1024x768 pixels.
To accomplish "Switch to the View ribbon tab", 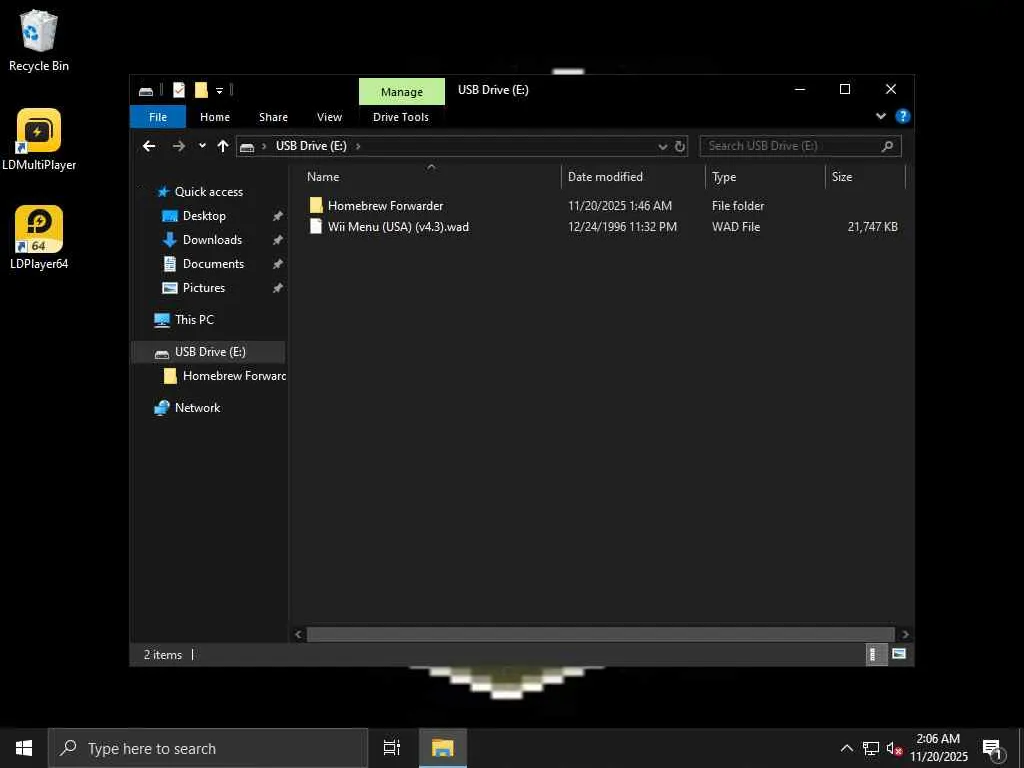I will (x=329, y=117).
